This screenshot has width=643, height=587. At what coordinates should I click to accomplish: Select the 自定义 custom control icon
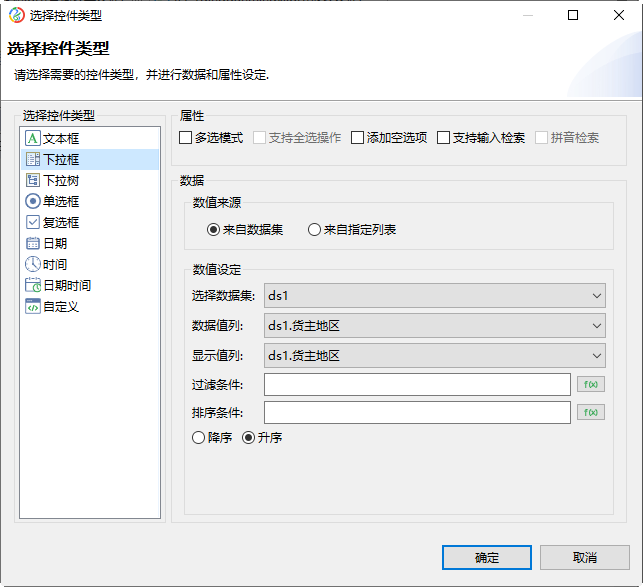click(32, 306)
